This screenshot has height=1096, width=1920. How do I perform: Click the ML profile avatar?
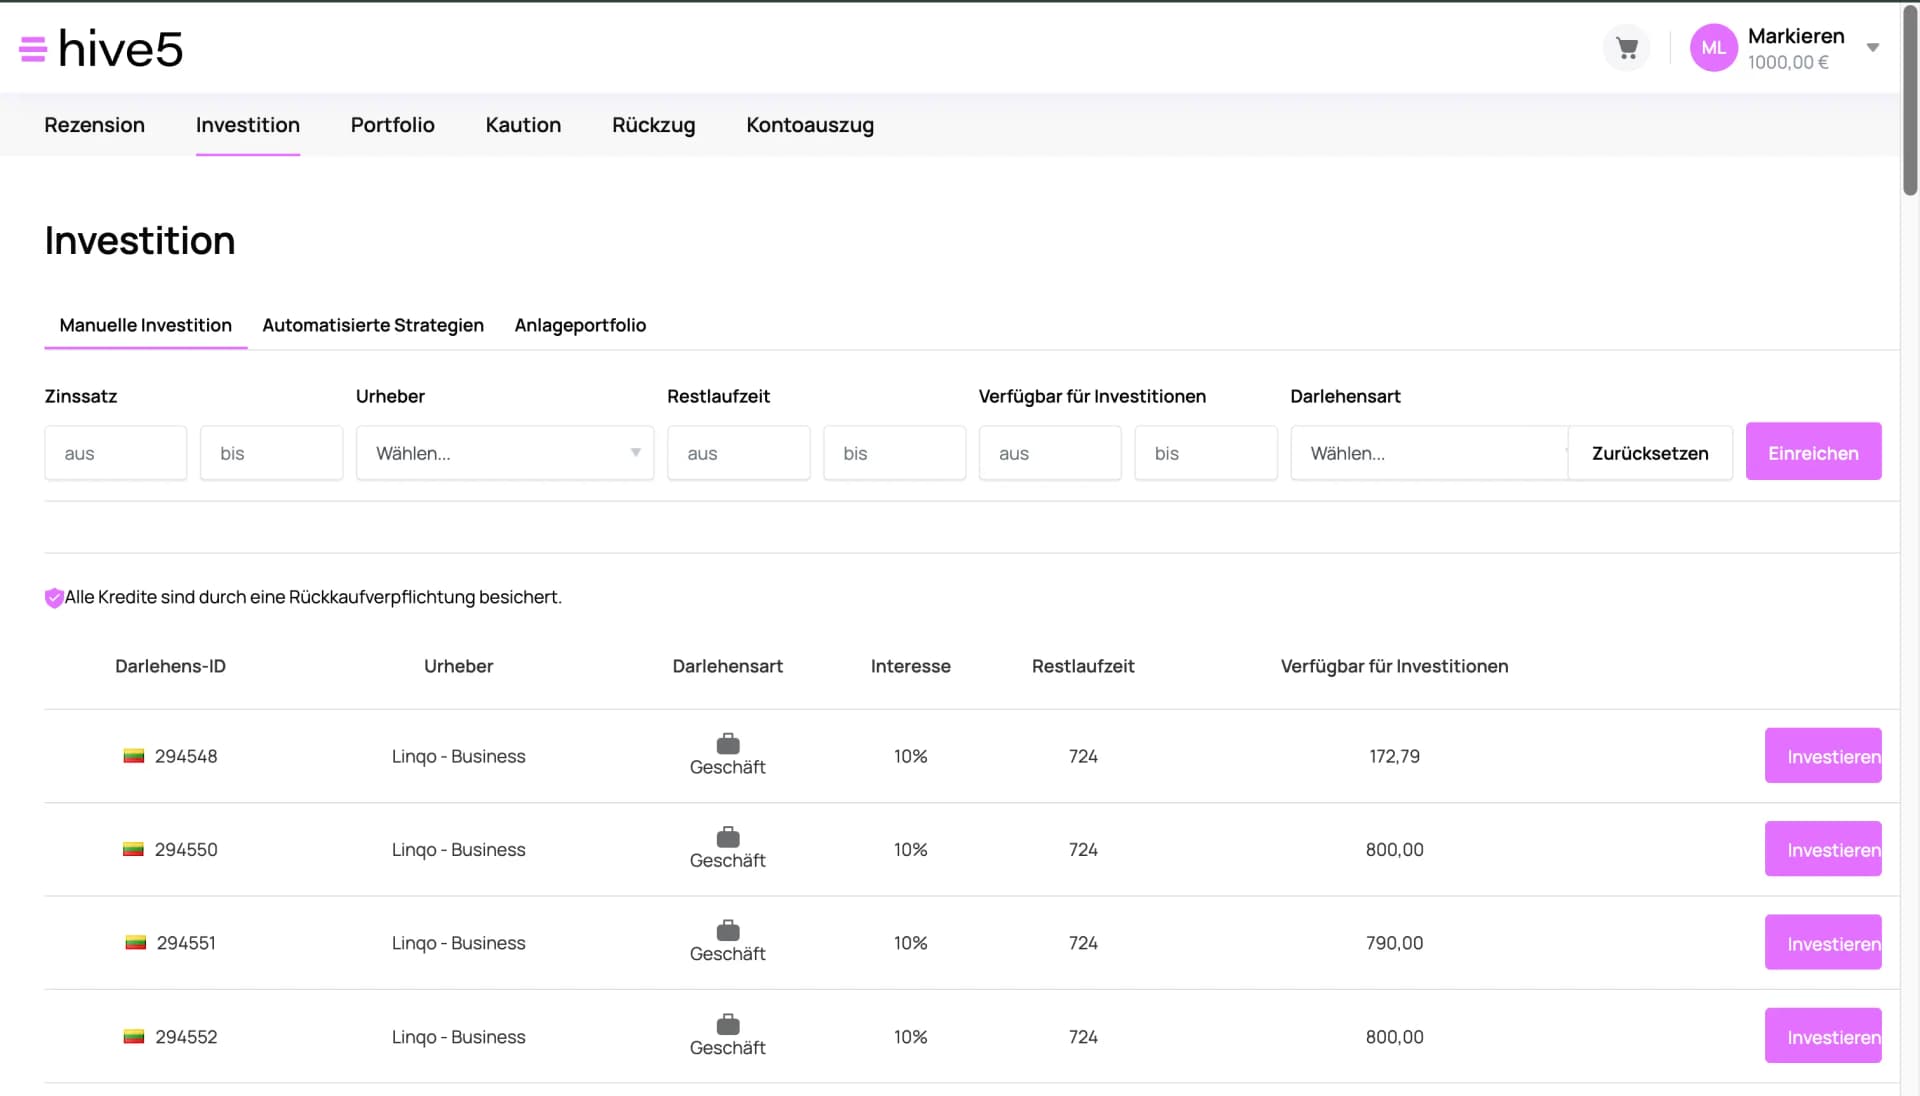click(x=1713, y=48)
